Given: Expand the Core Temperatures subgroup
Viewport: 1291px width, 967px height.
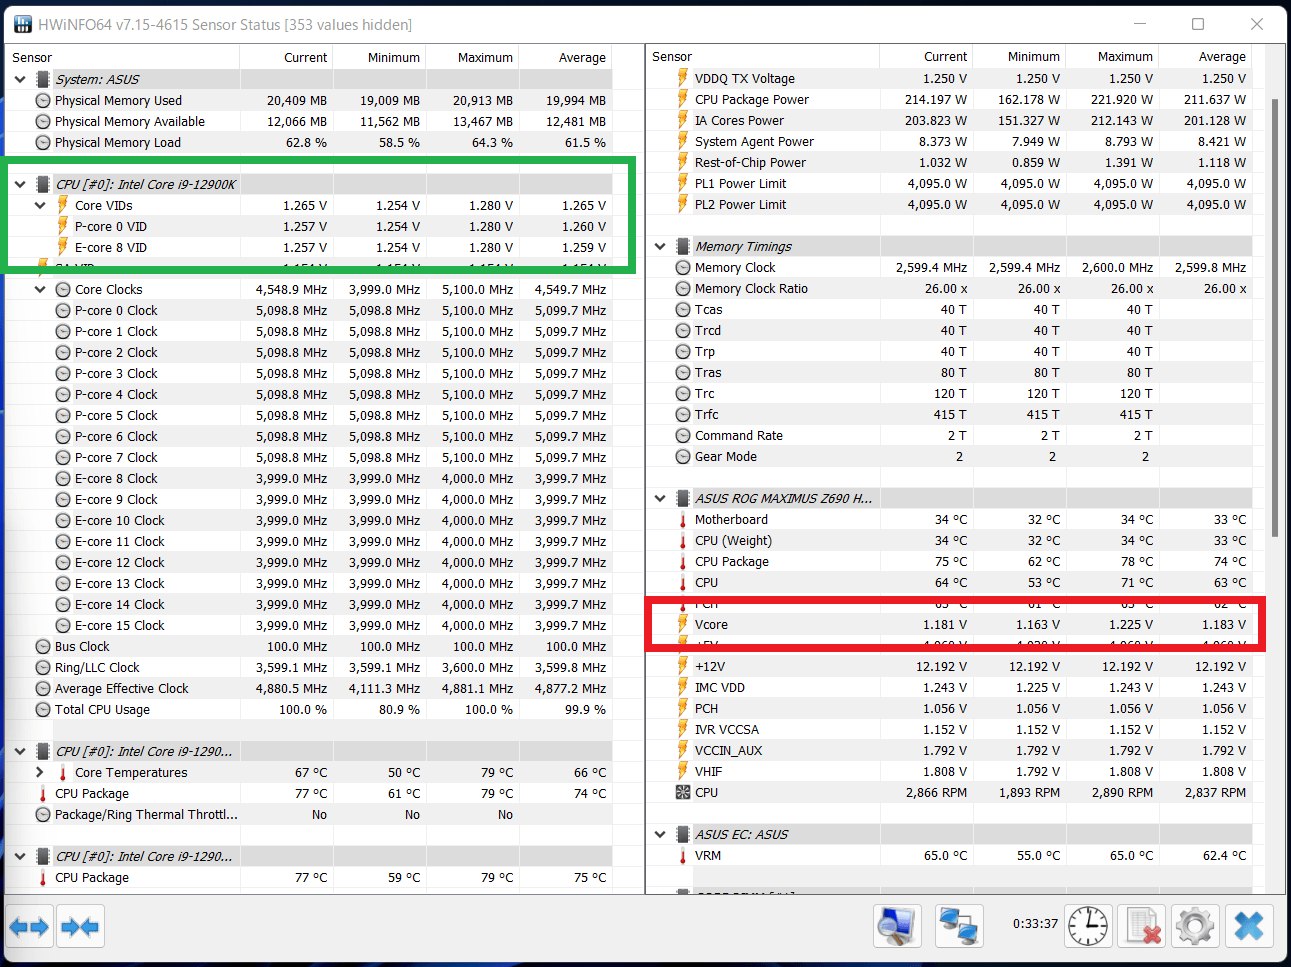Looking at the screenshot, I should pyautogui.click(x=40, y=773).
